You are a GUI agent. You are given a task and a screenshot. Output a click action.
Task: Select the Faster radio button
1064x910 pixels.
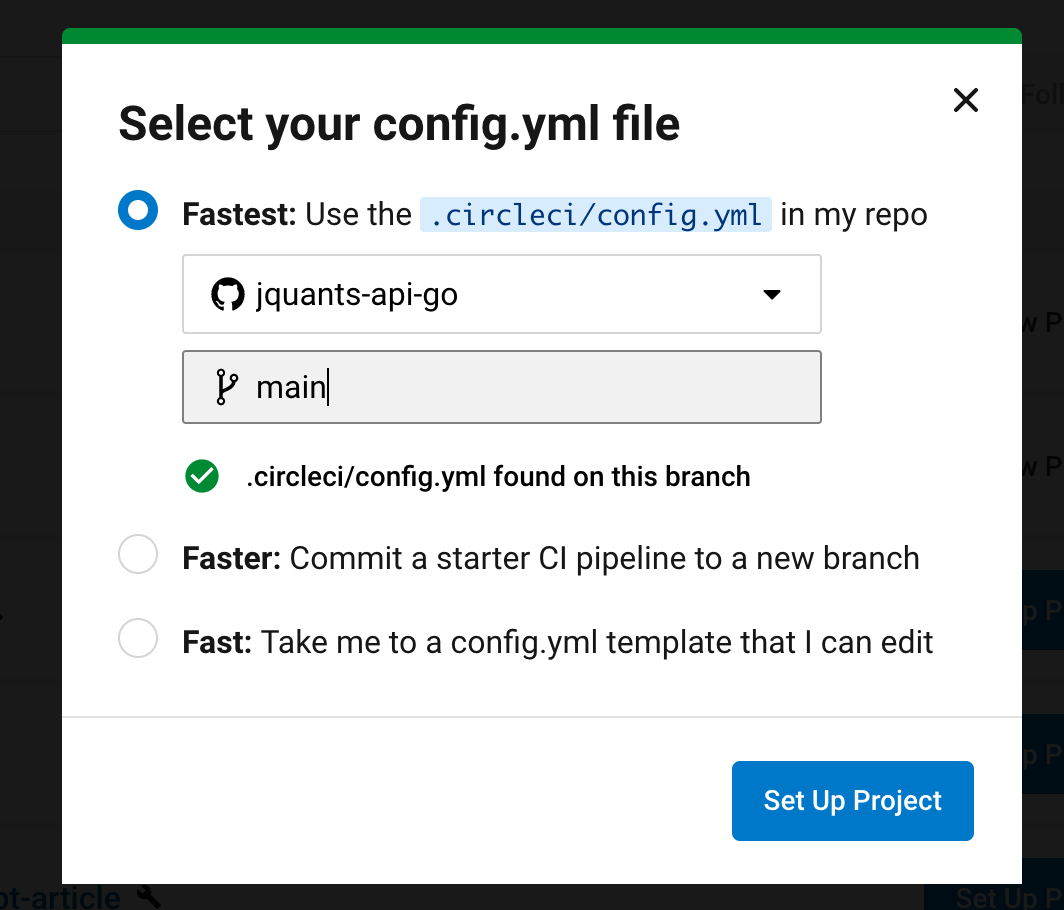click(138, 555)
